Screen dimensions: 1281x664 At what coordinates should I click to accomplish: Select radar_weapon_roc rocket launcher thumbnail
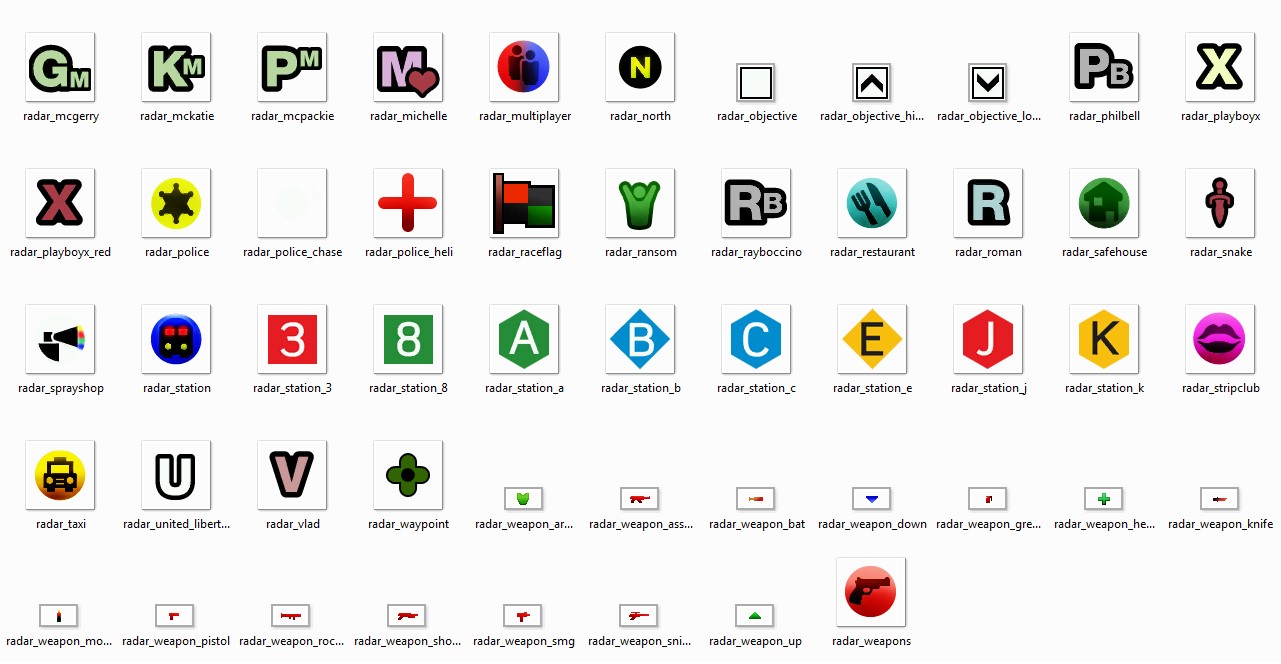click(x=291, y=615)
